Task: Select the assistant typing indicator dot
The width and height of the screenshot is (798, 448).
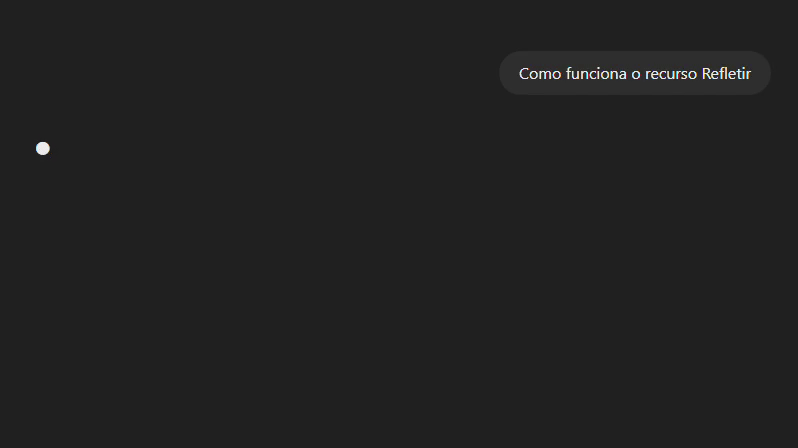Action: [x=43, y=148]
